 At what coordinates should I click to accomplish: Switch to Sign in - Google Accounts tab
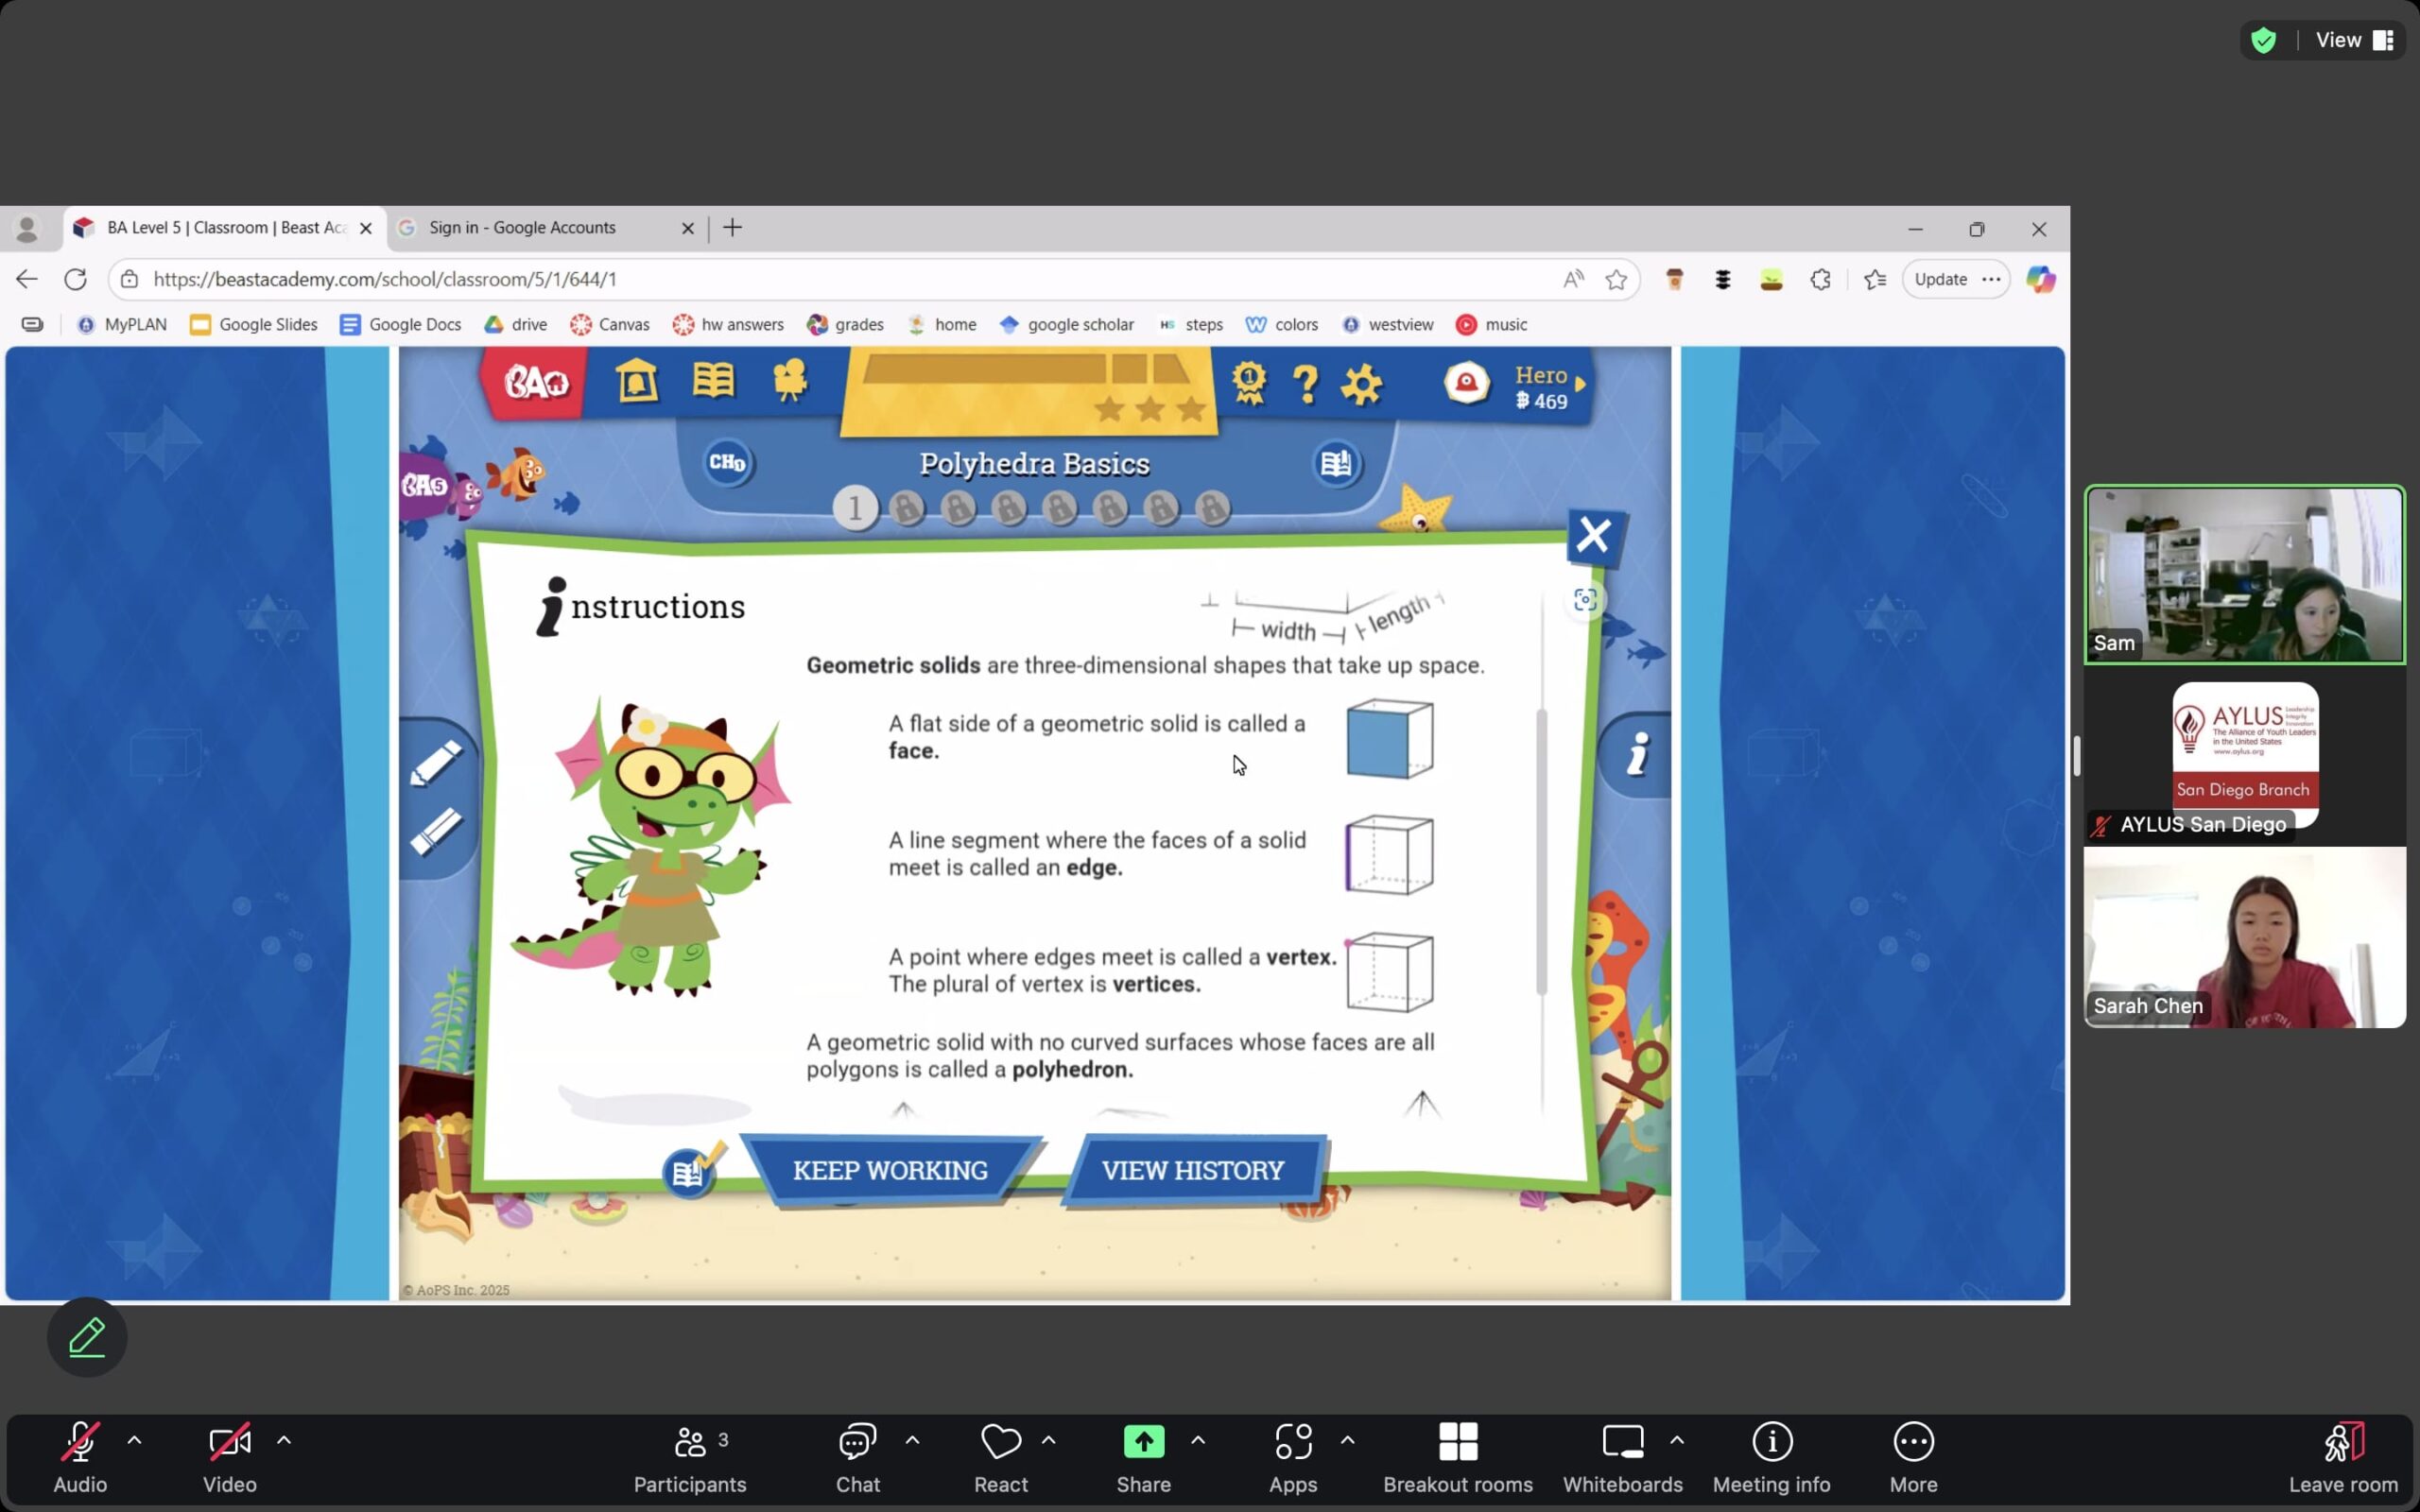click(522, 228)
